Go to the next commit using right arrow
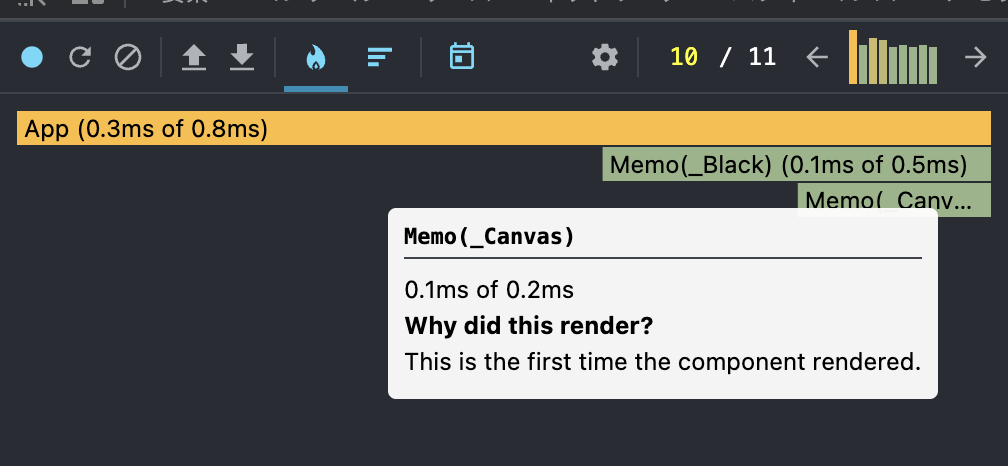The width and height of the screenshot is (1008, 466). click(975, 58)
